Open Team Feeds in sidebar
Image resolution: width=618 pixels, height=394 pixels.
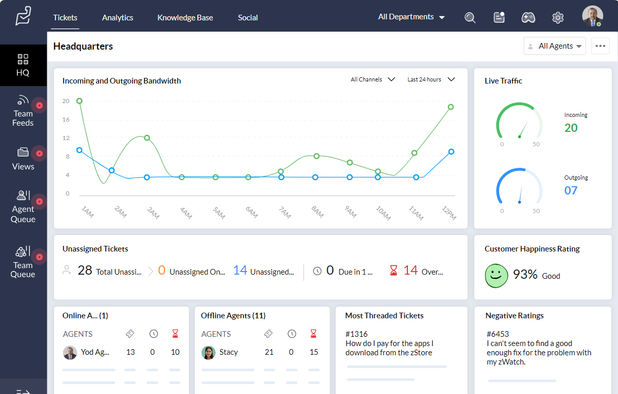point(23,112)
